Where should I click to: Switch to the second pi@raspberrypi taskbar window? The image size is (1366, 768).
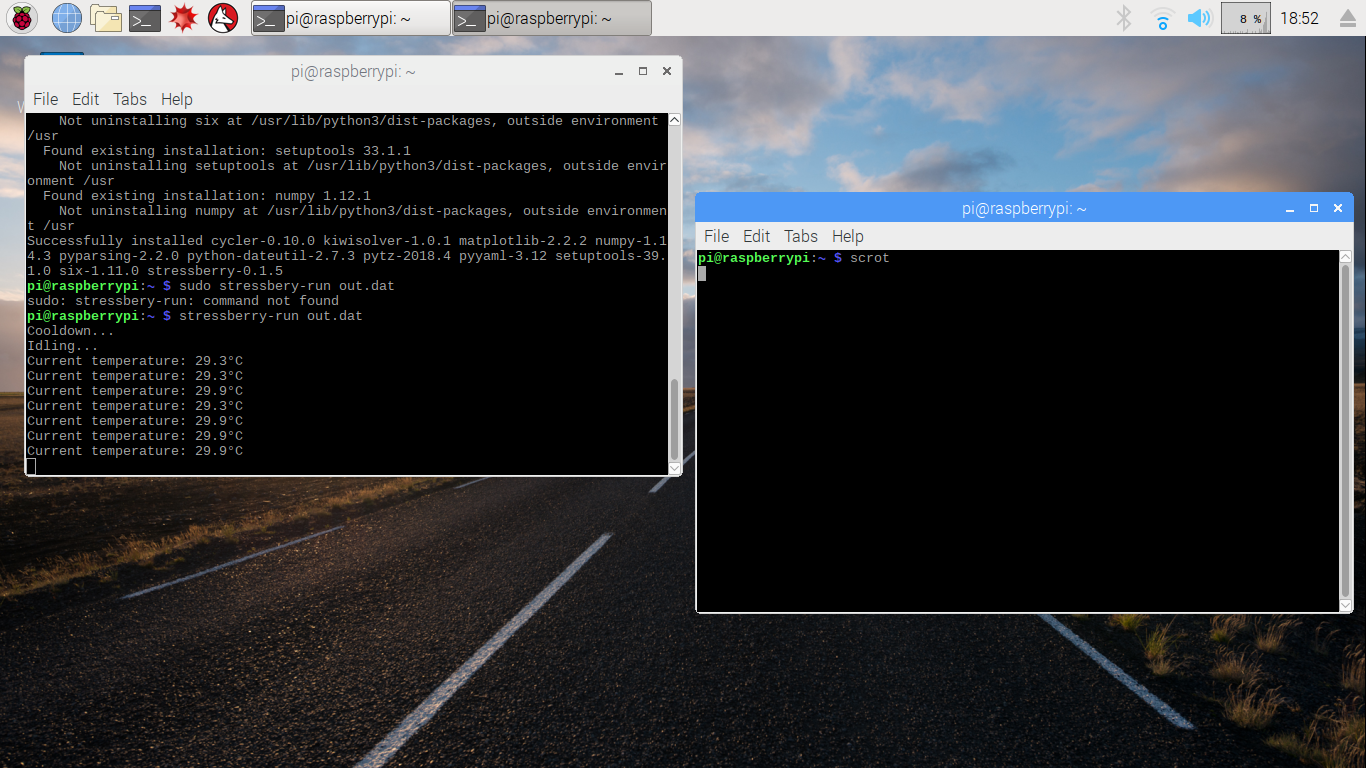[x=550, y=17]
